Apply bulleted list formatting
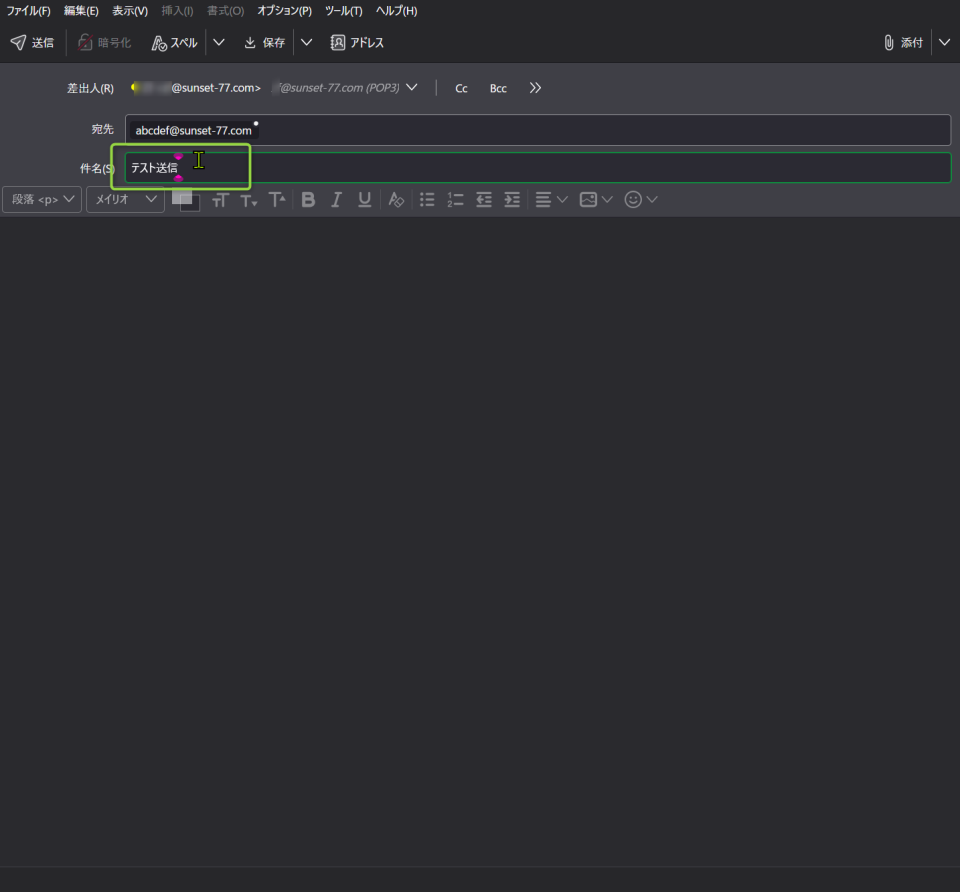Viewport: 960px width, 892px height. click(427, 200)
